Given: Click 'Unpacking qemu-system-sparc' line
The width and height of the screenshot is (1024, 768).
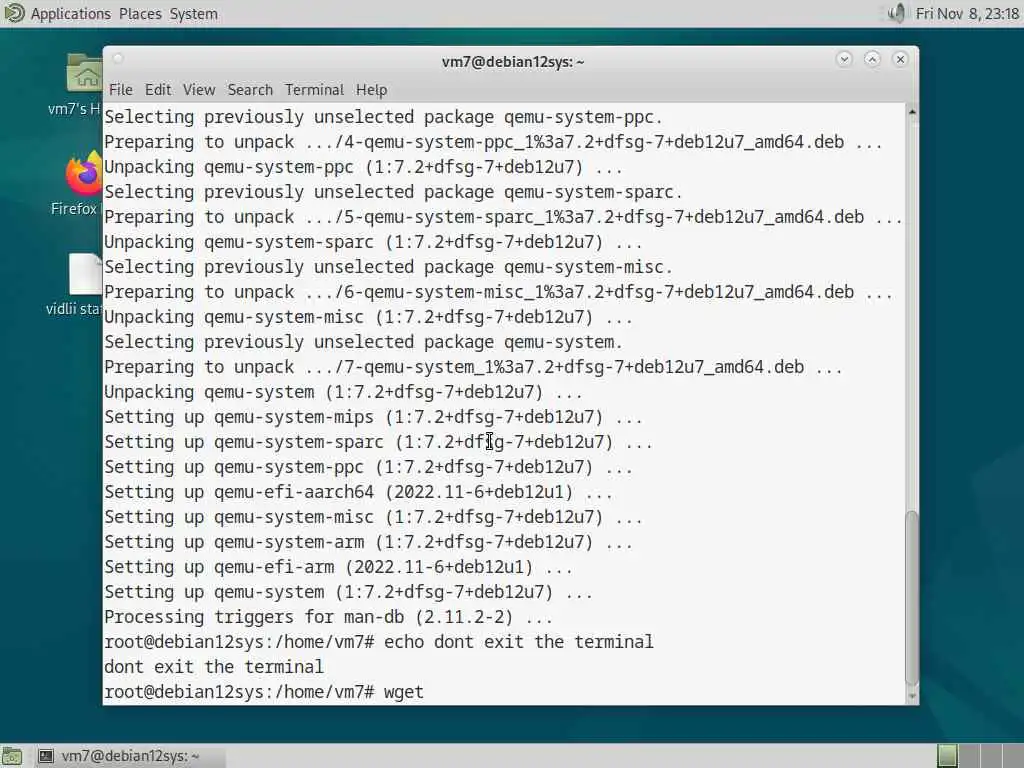Looking at the screenshot, I should point(374,242).
